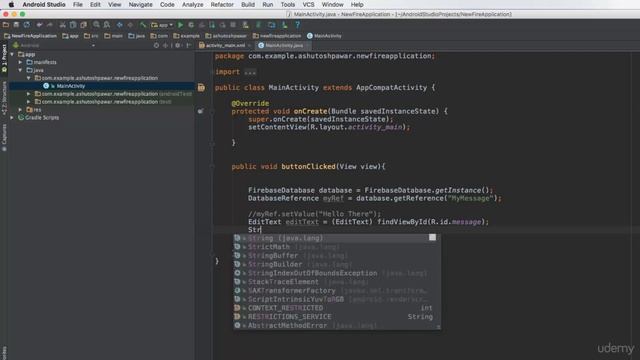
Task: Open the Android Studio app menu
Action: tap(44, 4)
